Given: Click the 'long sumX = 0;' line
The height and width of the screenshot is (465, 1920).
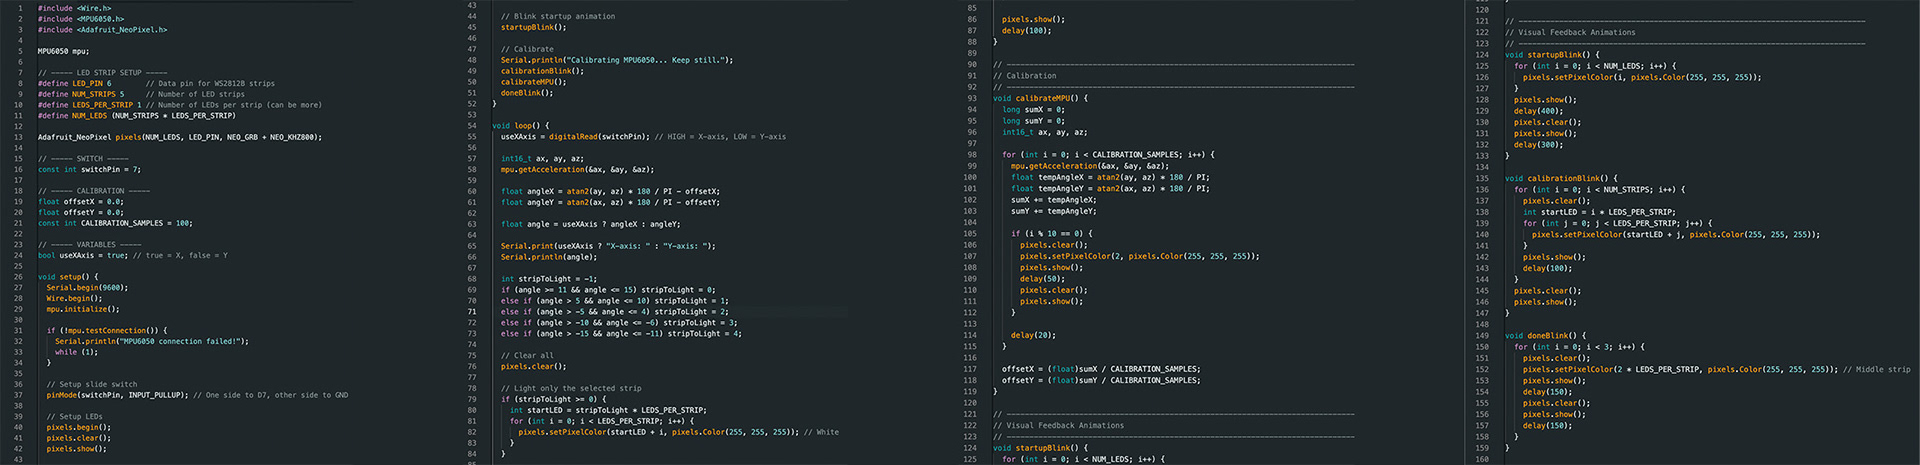Looking at the screenshot, I should coord(1032,110).
